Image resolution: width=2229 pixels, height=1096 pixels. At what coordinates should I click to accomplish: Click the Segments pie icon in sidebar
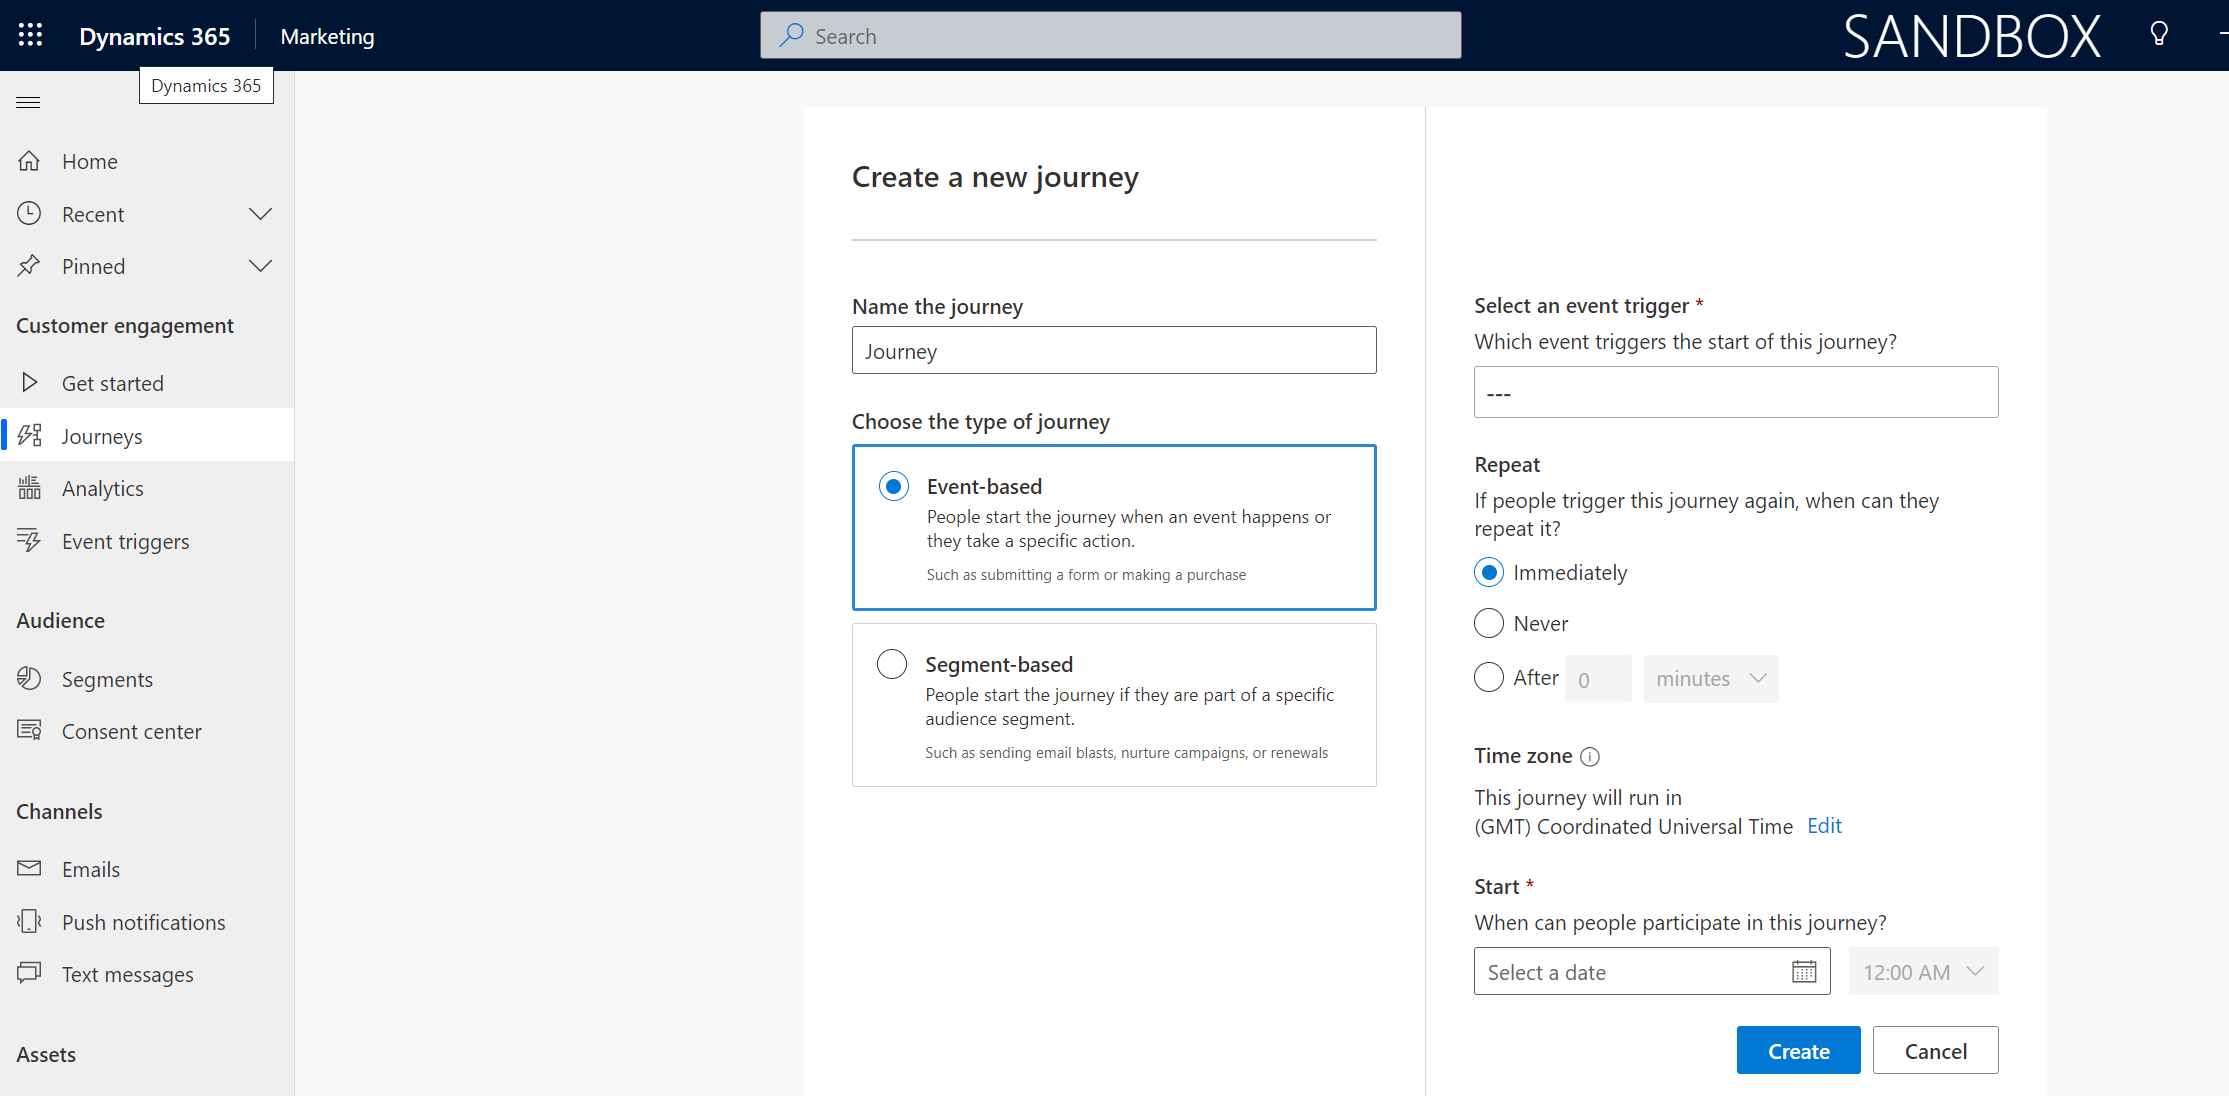click(29, 679)
